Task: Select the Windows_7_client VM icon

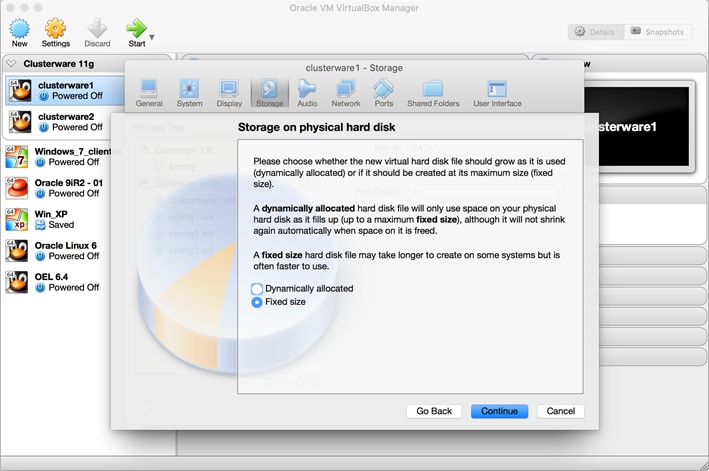Action: [x=17, y=157]
